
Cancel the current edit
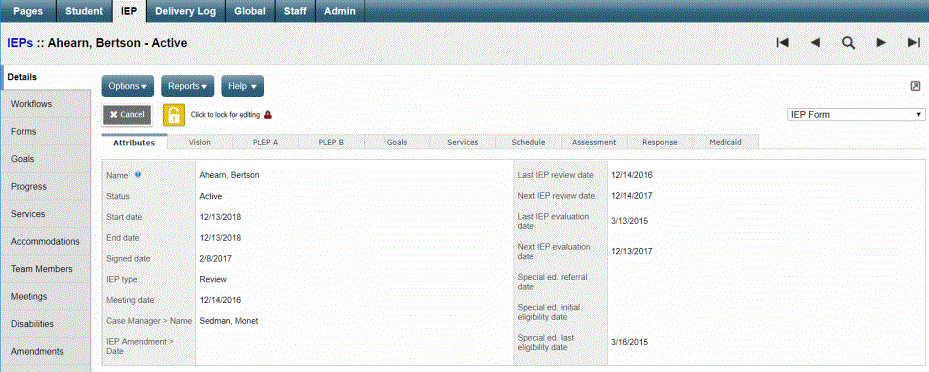click(x=127, y=114)
